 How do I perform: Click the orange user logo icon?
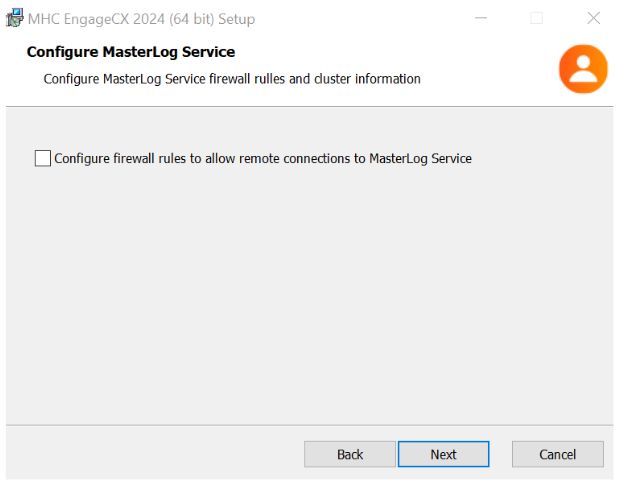click(583, 69)
